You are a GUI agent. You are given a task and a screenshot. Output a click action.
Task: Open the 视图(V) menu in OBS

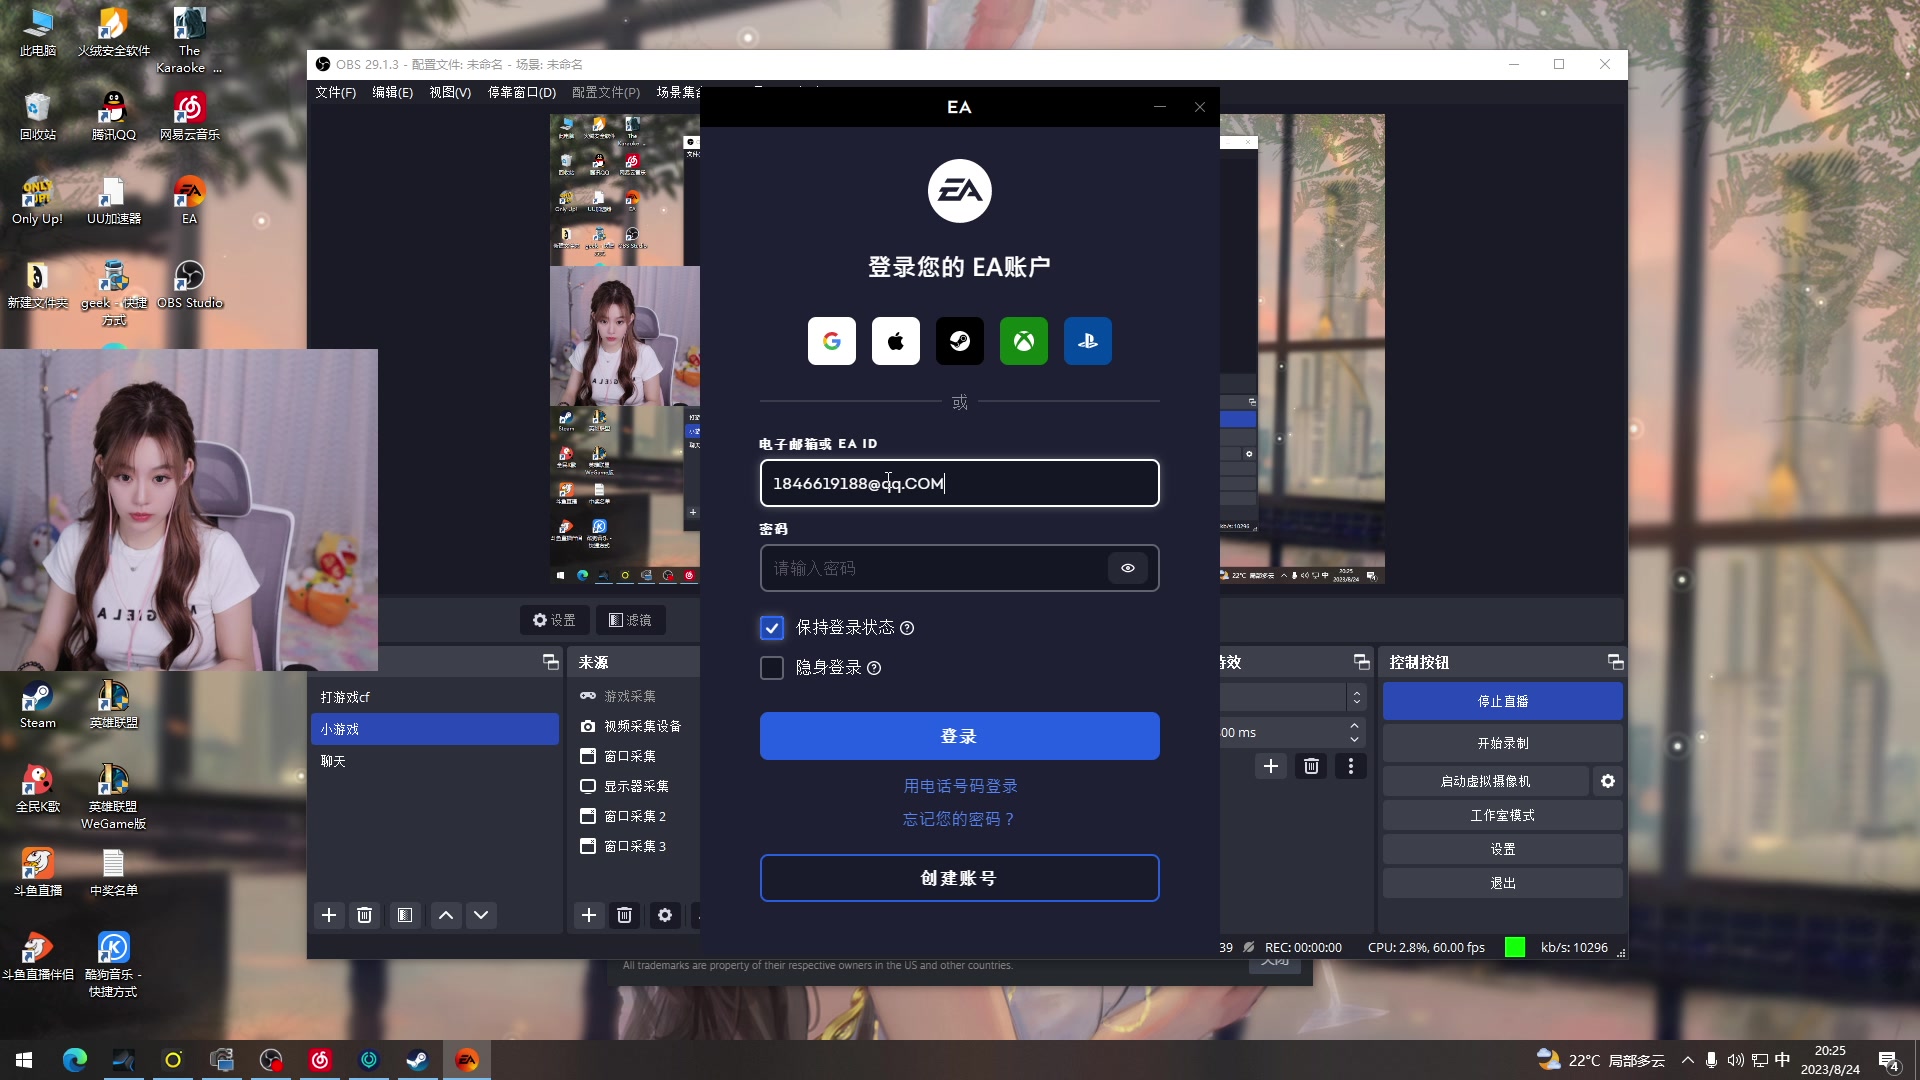450,92
